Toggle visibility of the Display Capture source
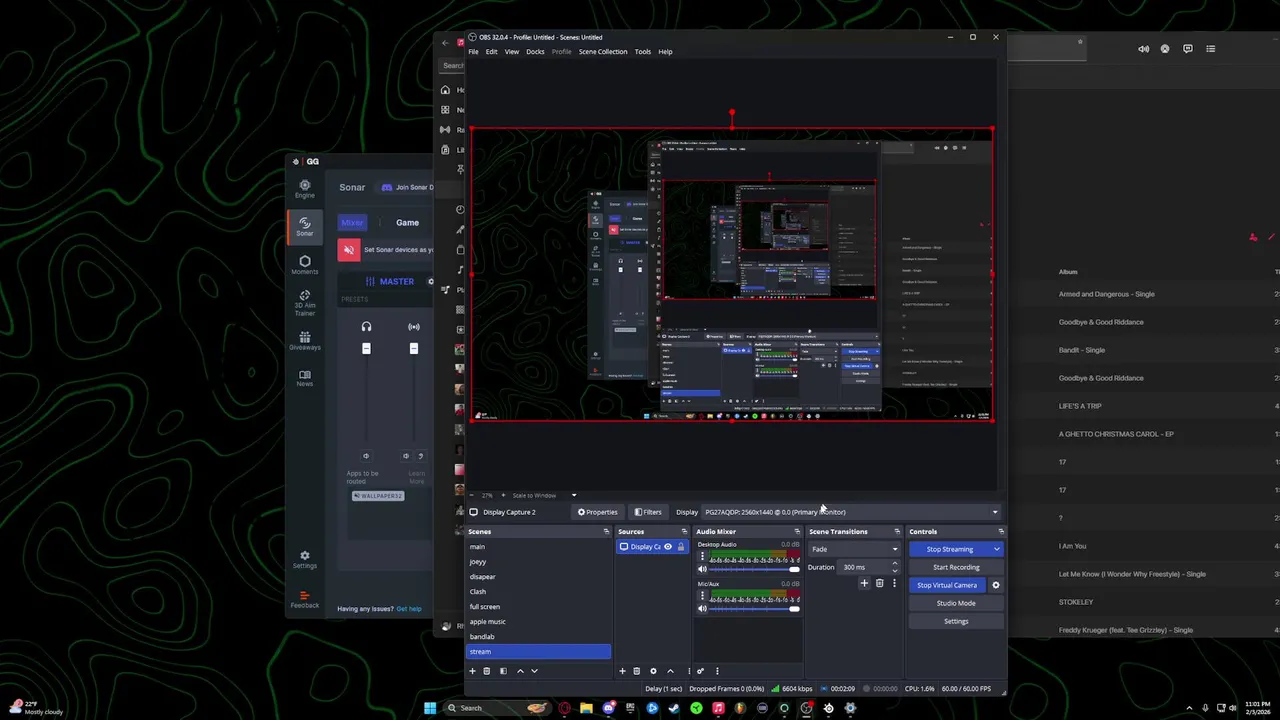Image resolution: width=1280 pixels, height=720 pixels. 668,547
